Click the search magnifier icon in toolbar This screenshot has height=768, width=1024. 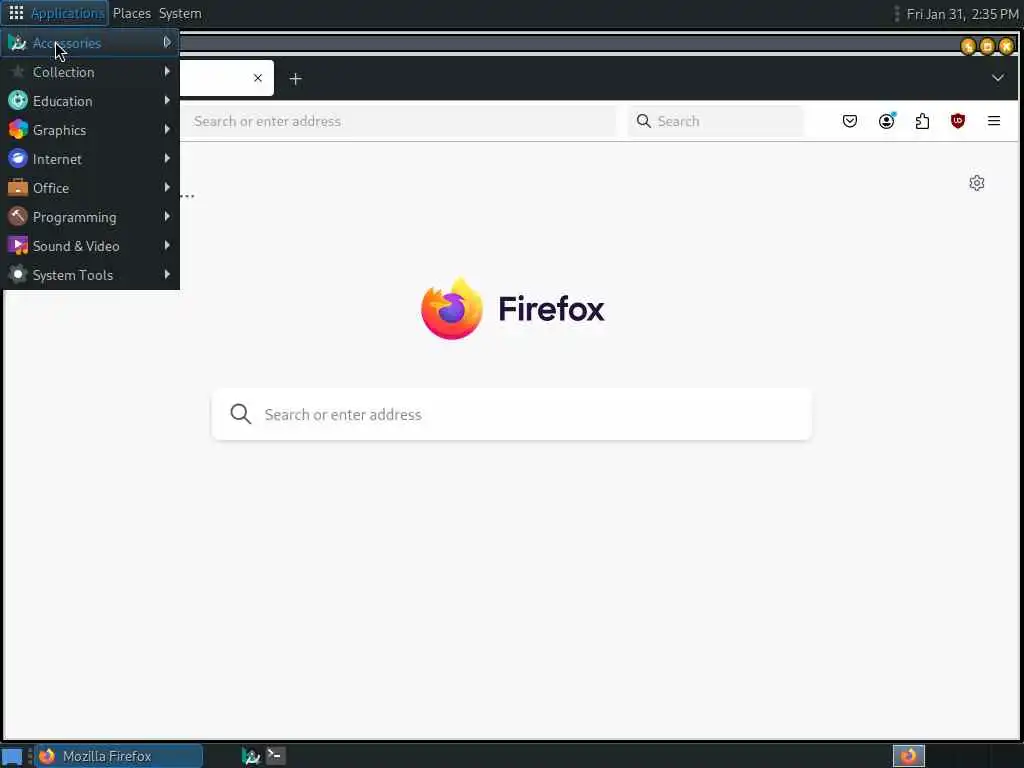point(643,121)
